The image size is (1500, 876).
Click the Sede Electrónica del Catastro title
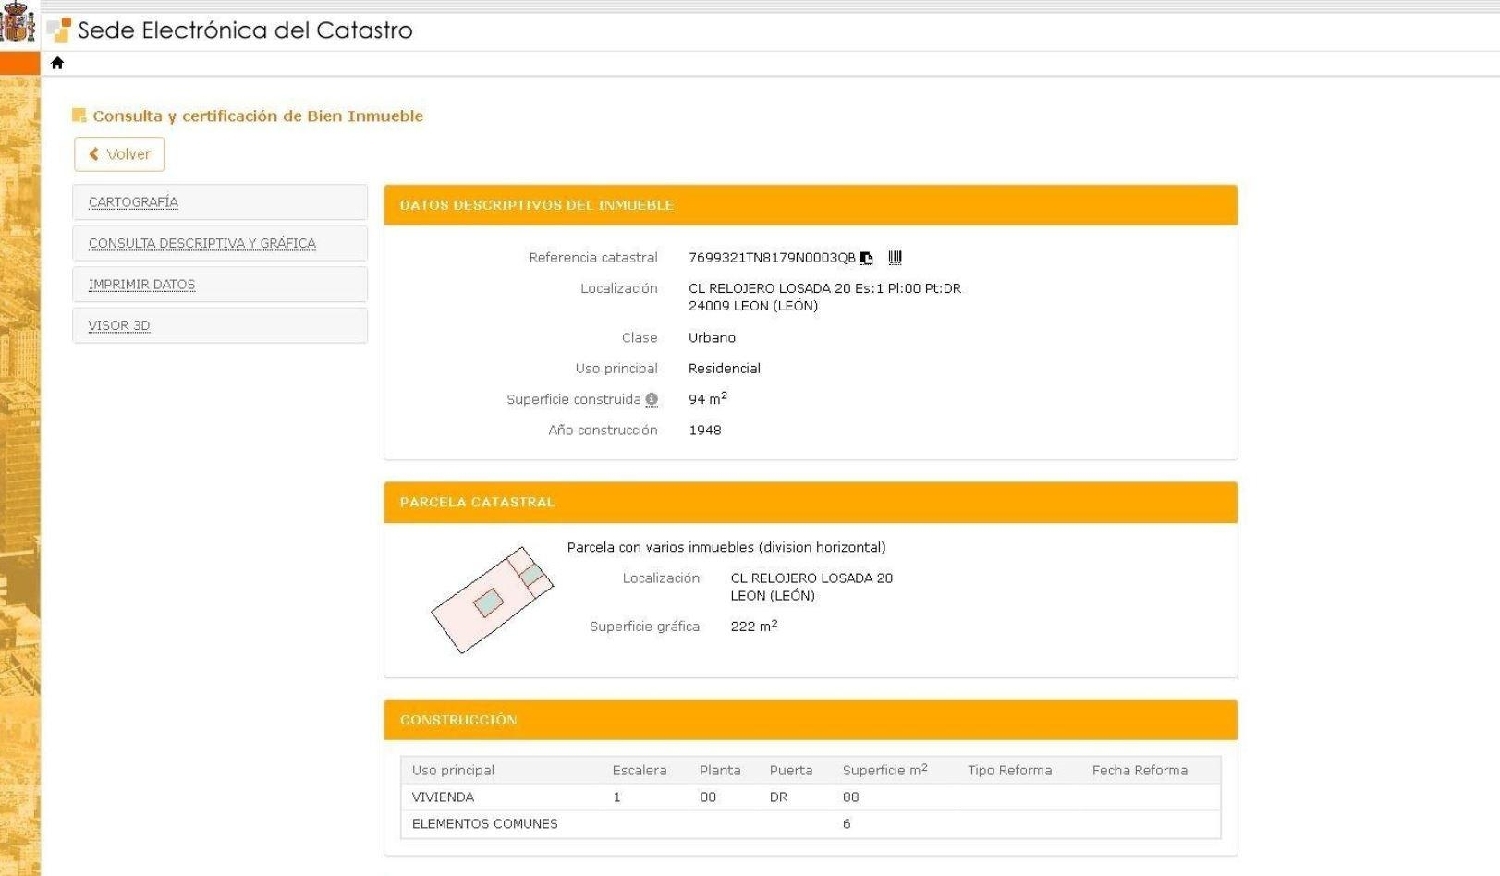pos(245,30)
